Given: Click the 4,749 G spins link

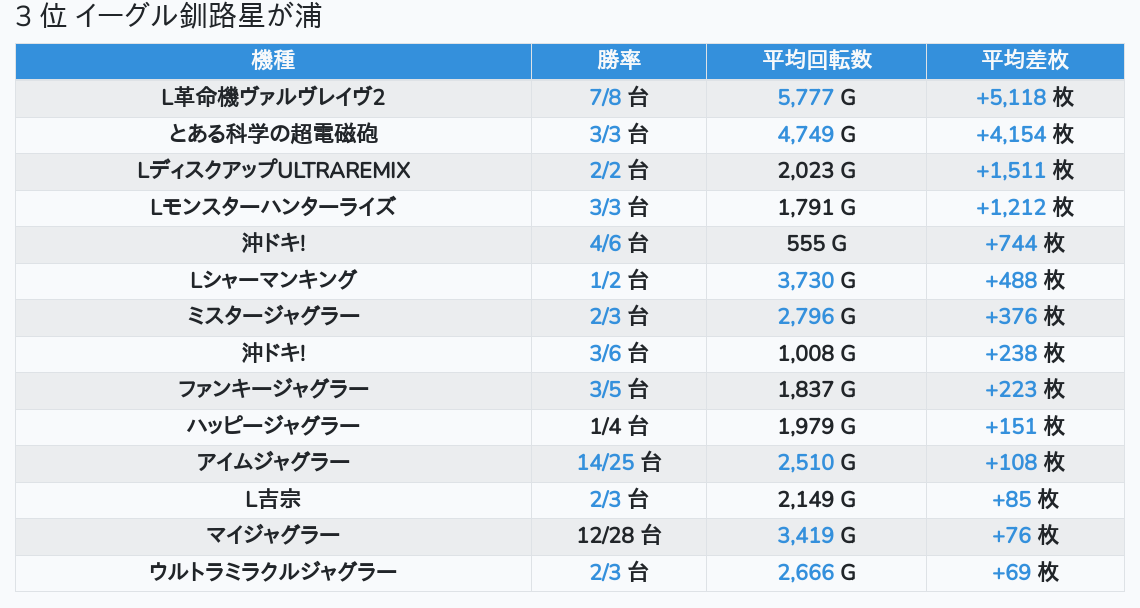Looking at the screenshot, I should pos(805,134).
